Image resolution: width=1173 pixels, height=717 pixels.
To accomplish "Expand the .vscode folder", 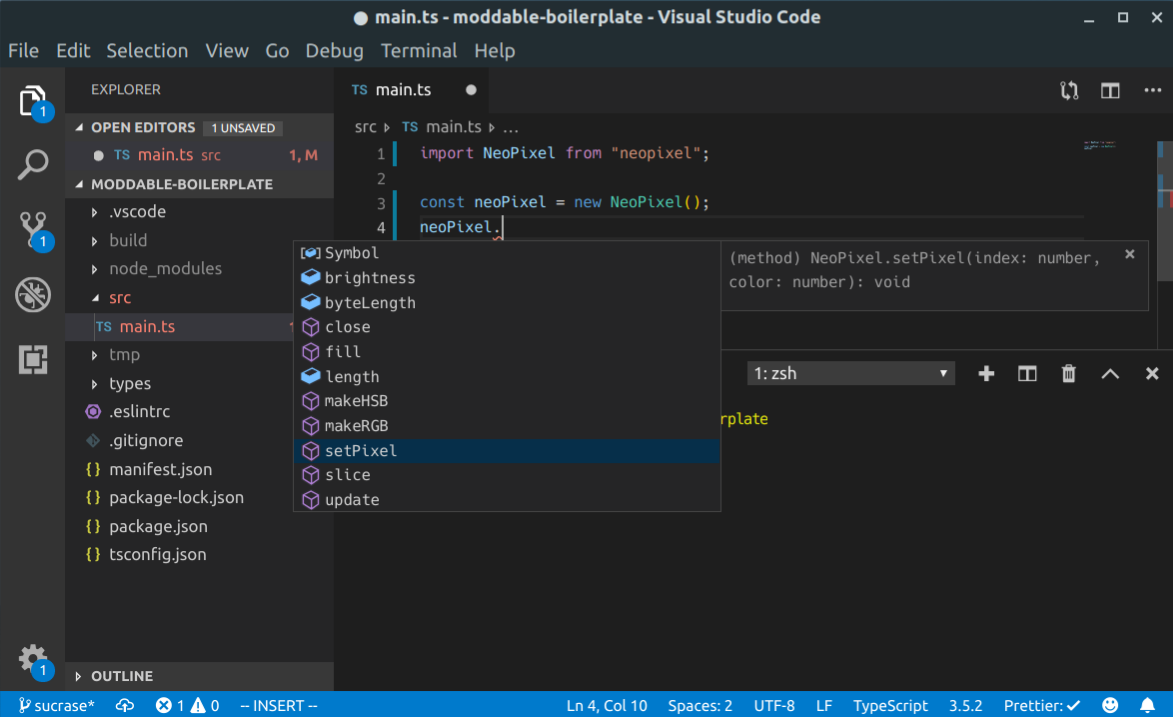I will (x=94, y=213).
